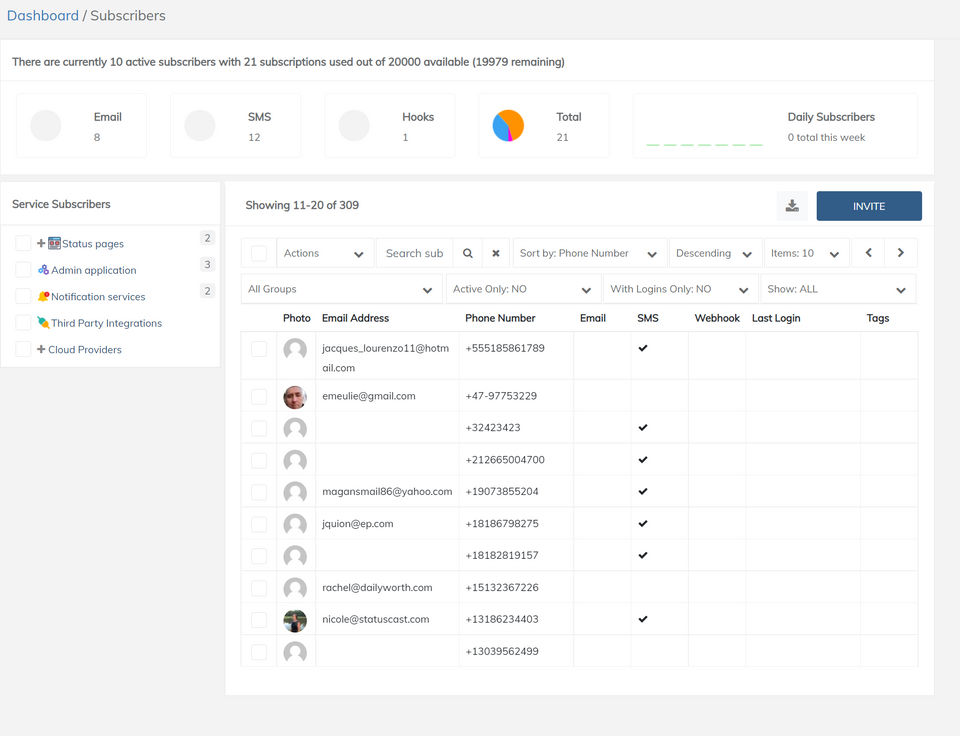
Task: Expand the Status pages tree node
Action: click(x=41, y=243)
